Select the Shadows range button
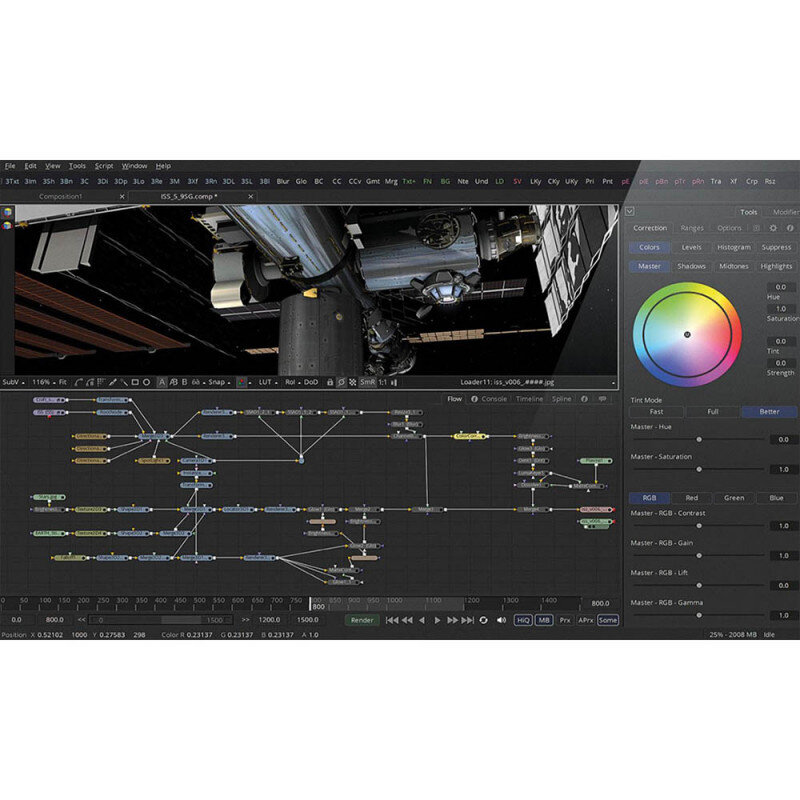 (691, 266)
